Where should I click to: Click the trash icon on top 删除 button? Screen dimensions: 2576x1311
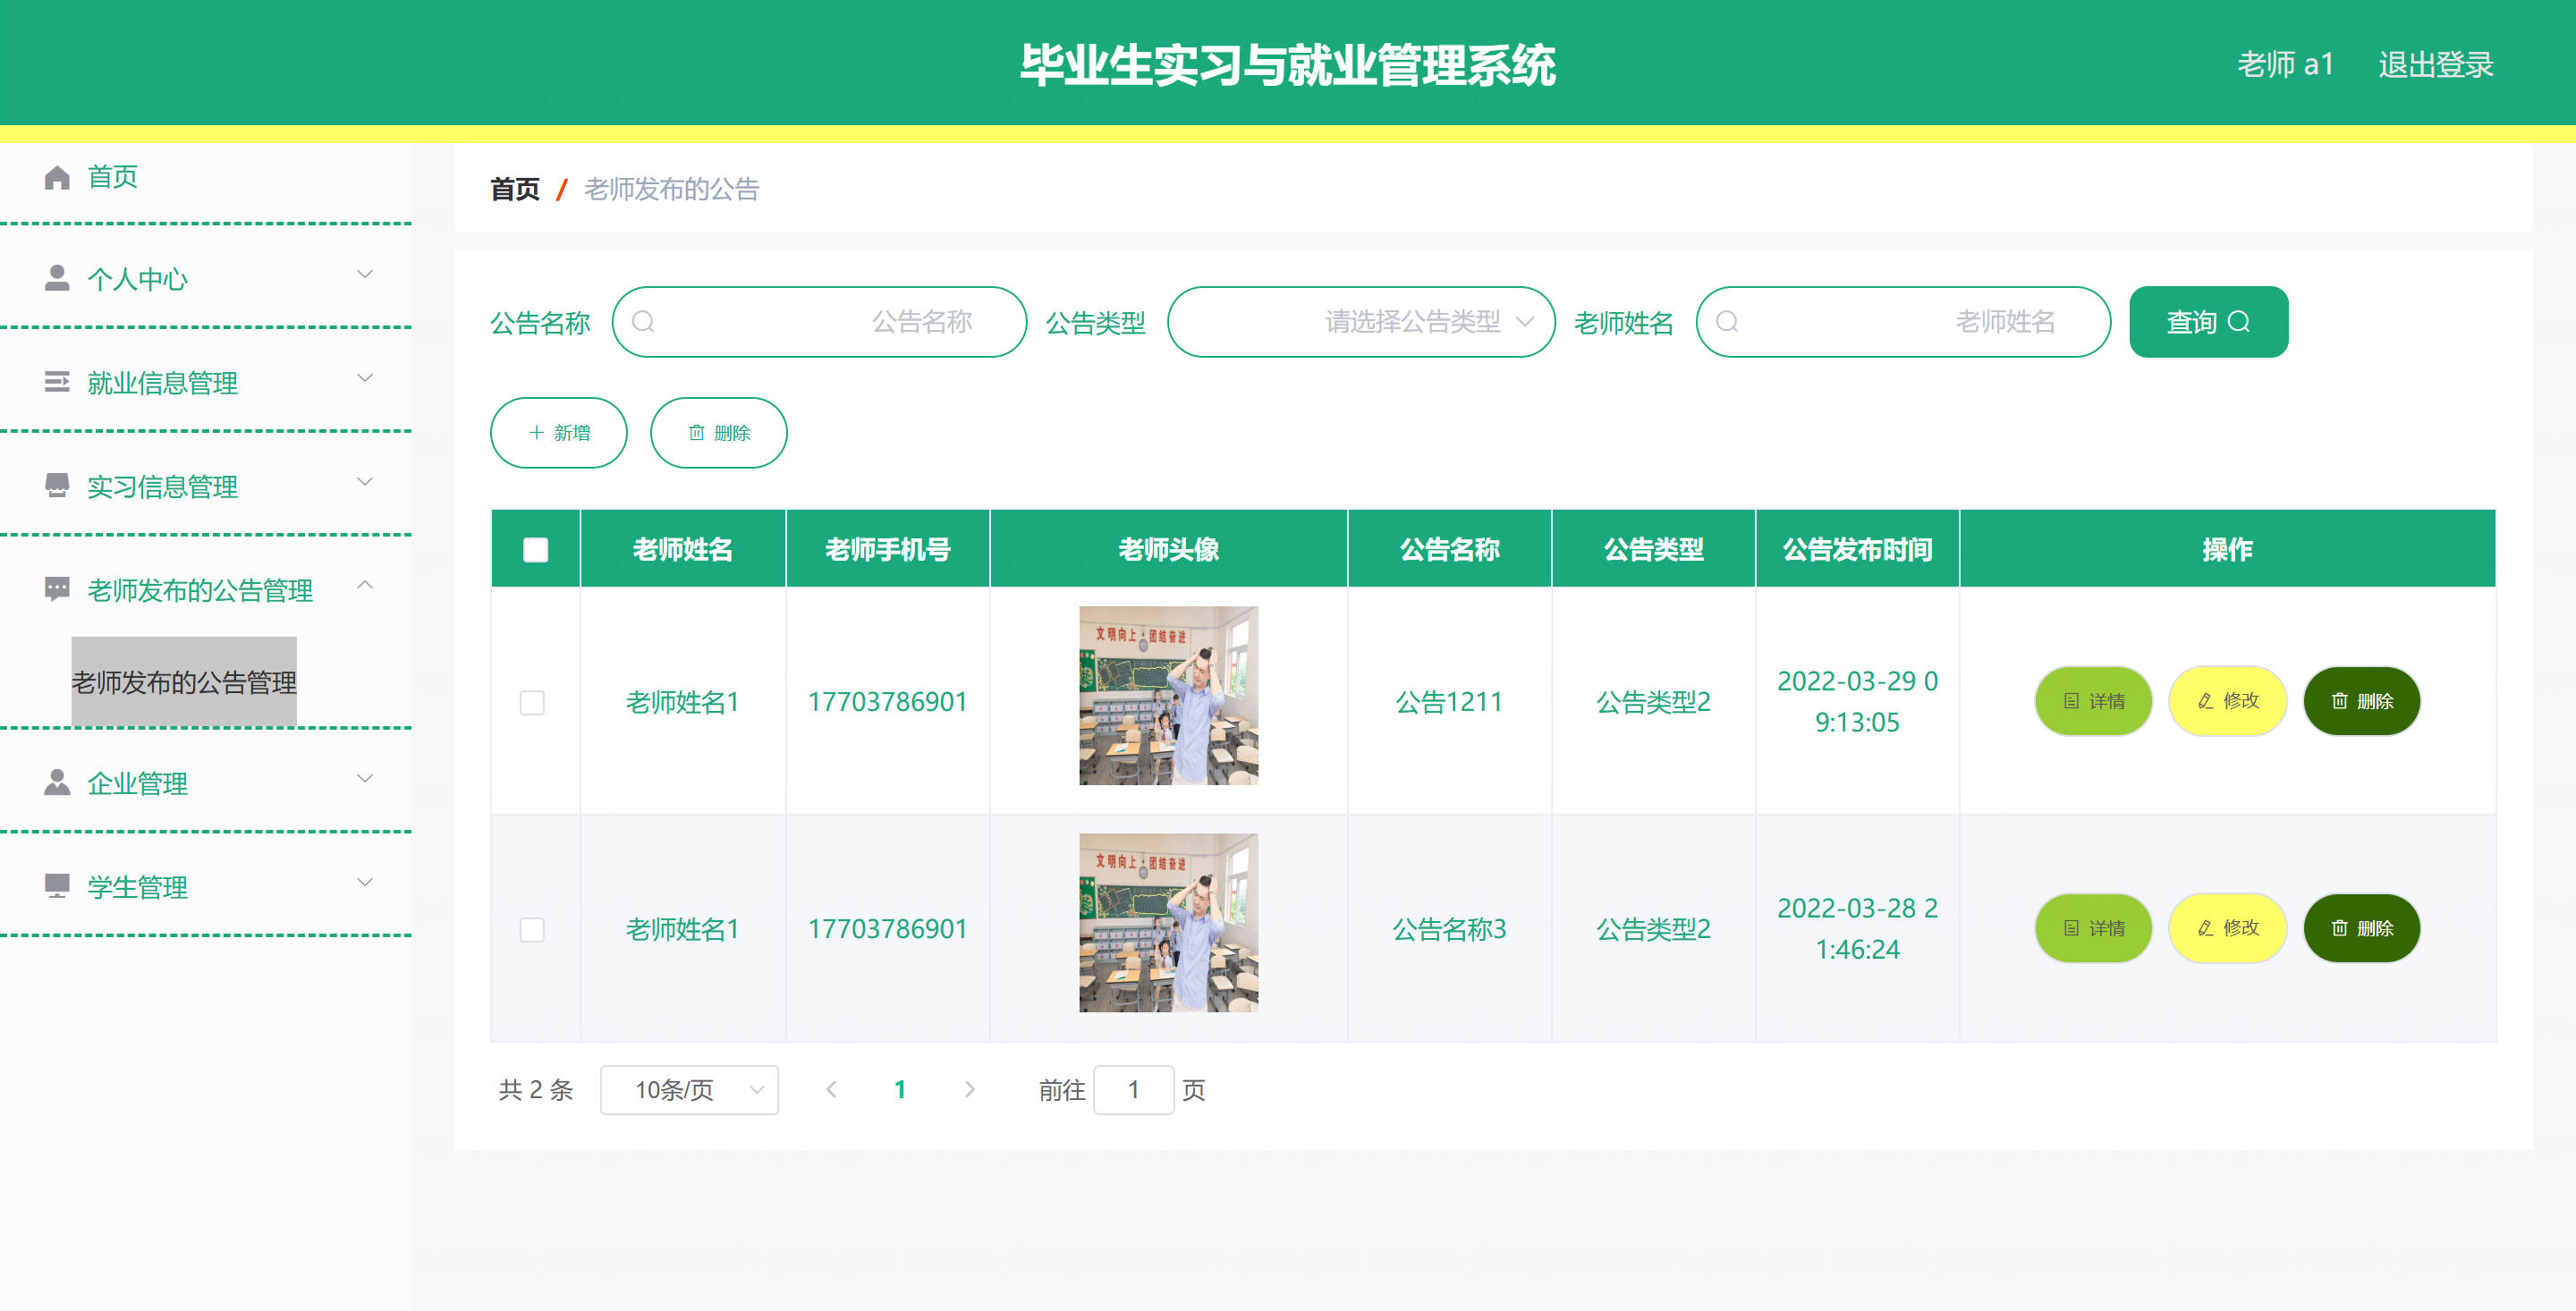click(x=696, y=433)
